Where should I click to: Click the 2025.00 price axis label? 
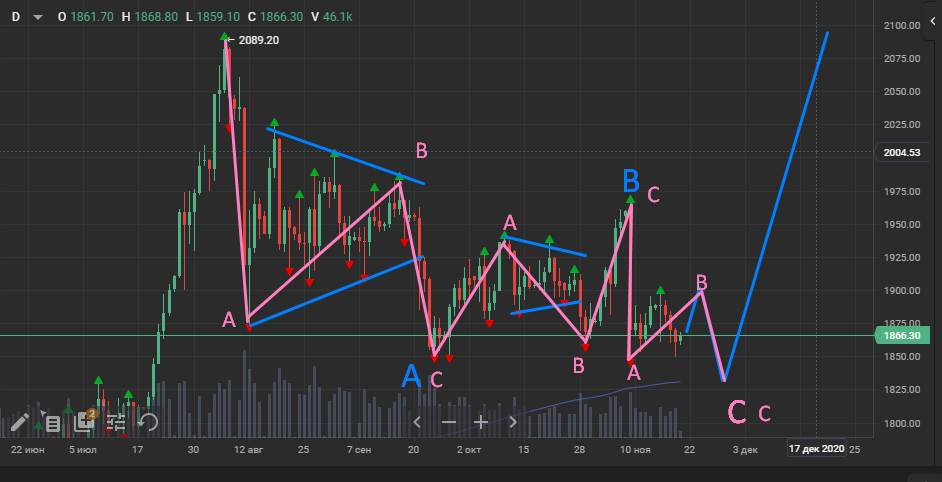(903, 124)
